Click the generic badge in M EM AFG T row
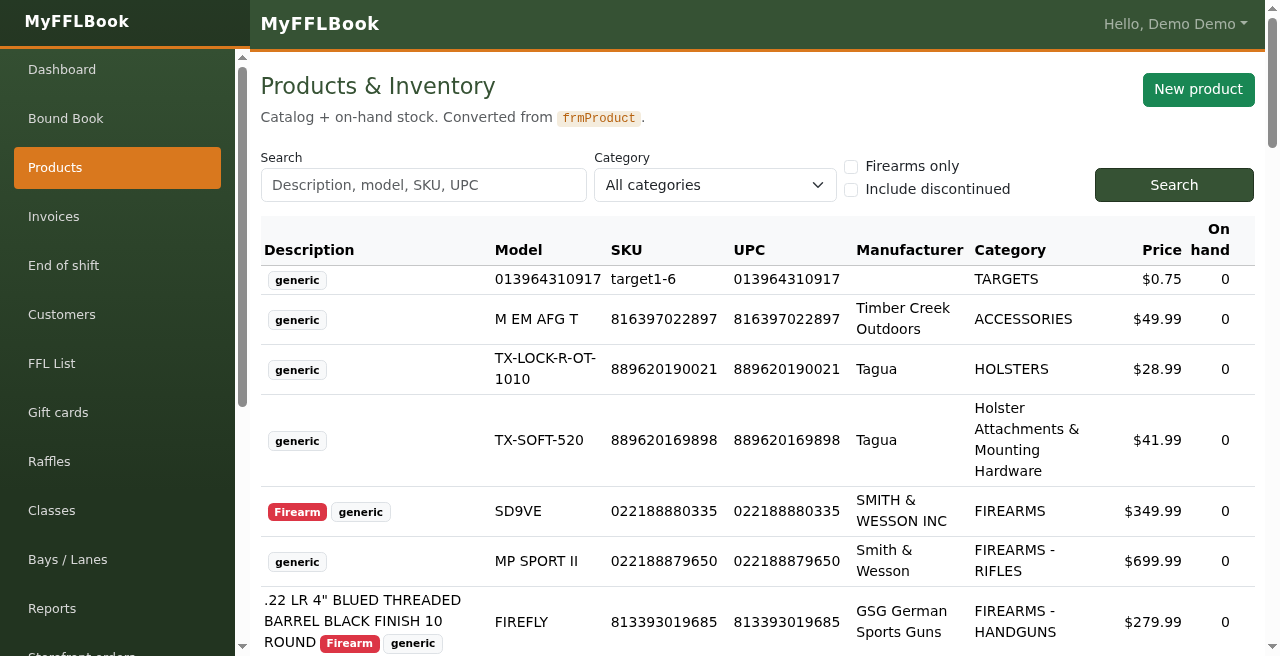Viewport: 1280px width, 656px height. (x=297, y=321)
